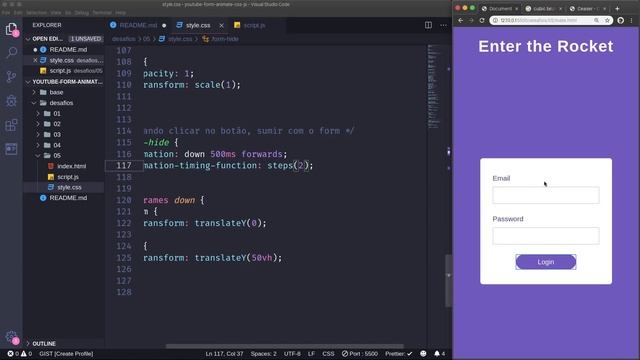This screenshot has width=640, height=360.
Task: Select style.css in the file tree
Action: click(69, 187)
